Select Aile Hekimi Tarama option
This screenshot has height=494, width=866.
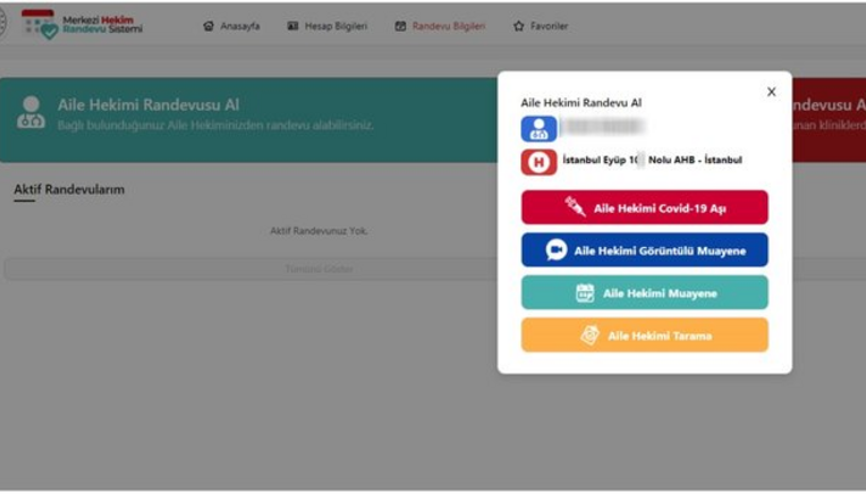[645, 335]
